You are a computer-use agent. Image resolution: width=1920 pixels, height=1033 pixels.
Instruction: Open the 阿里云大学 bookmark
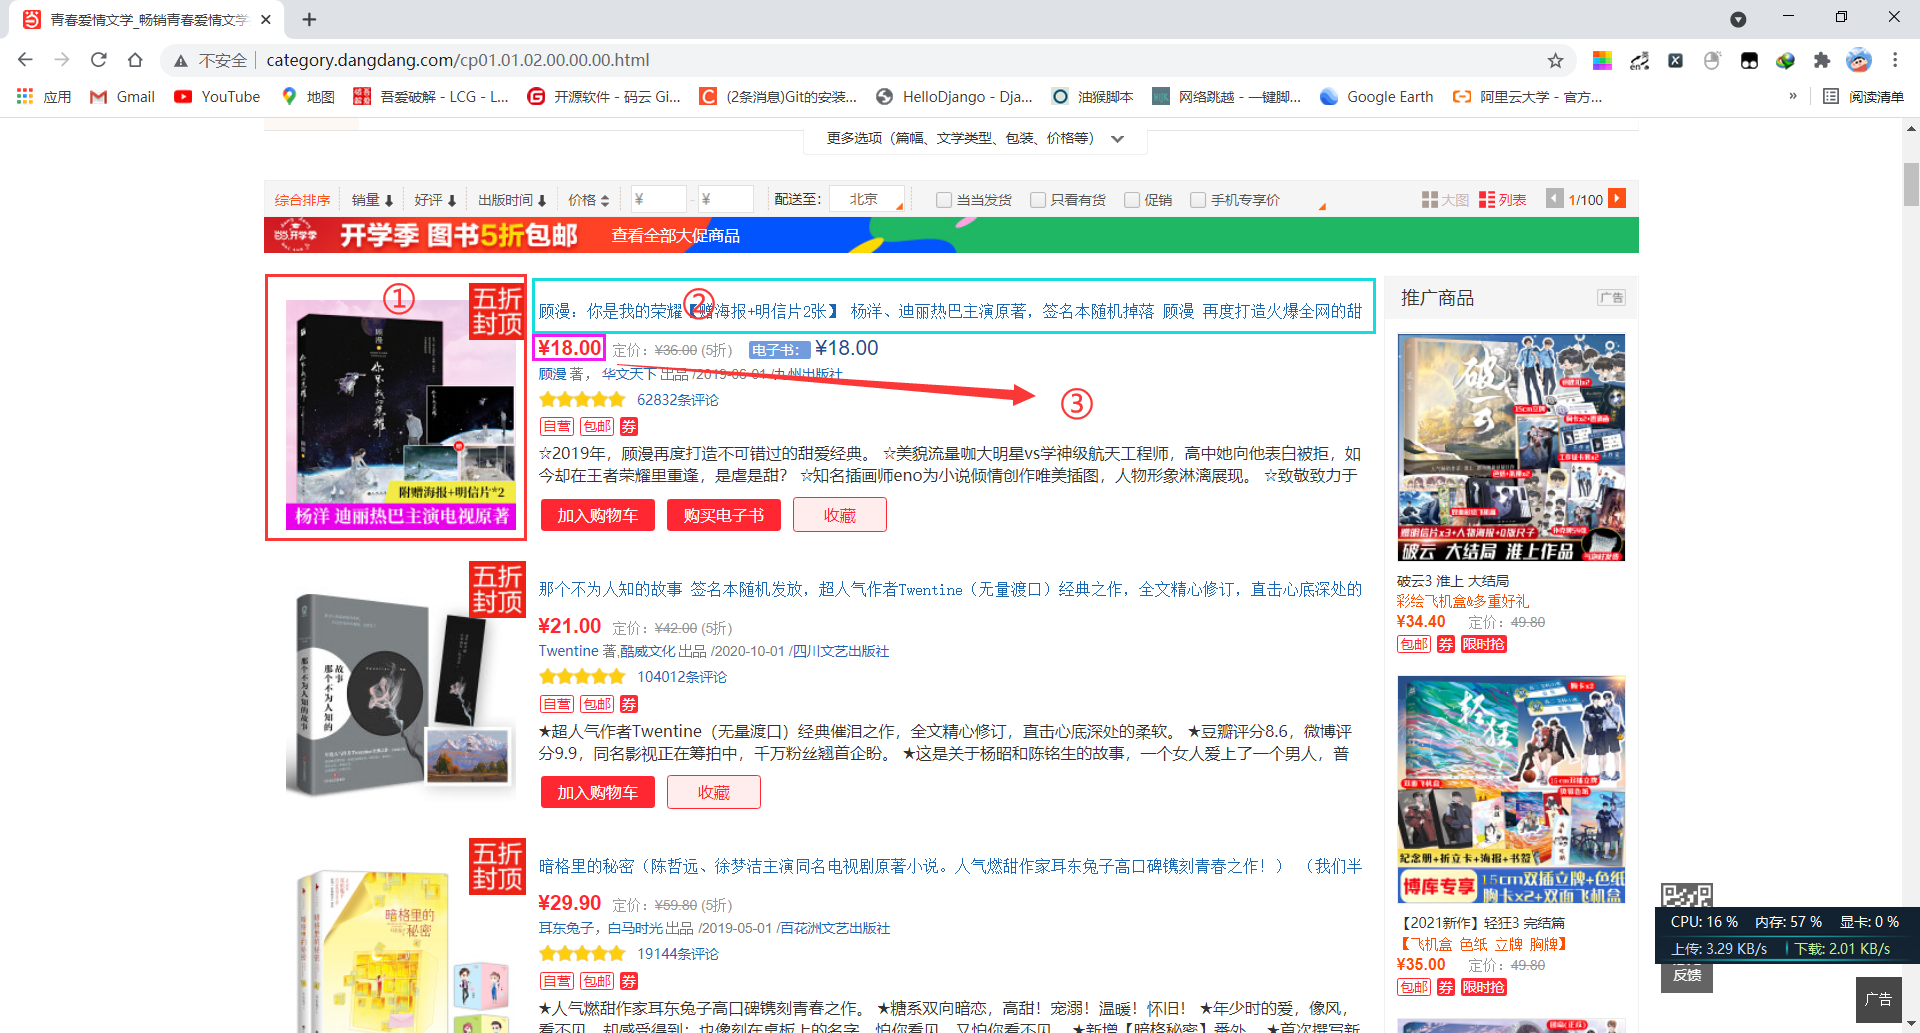(x=1527, y=97)
